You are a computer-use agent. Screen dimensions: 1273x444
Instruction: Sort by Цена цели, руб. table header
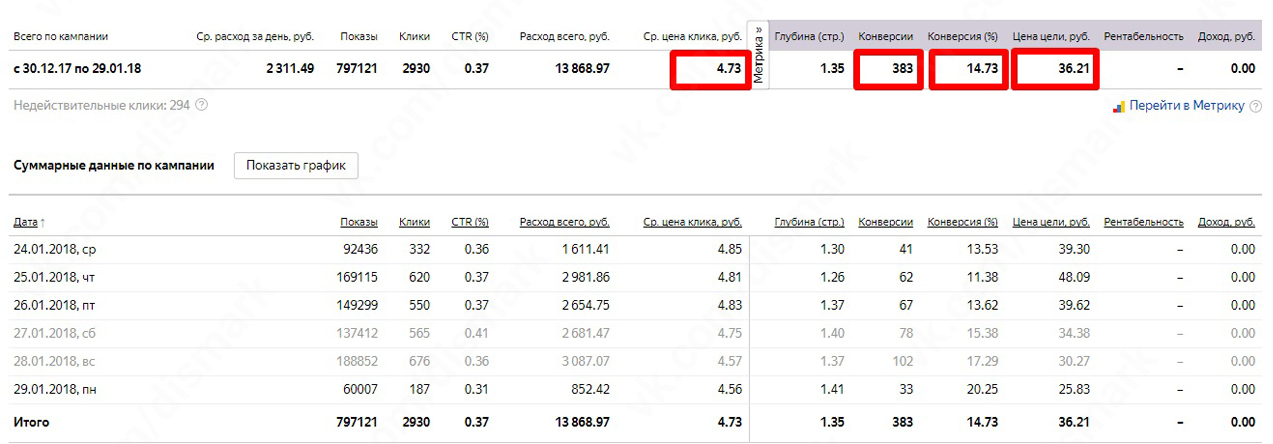1051,222
